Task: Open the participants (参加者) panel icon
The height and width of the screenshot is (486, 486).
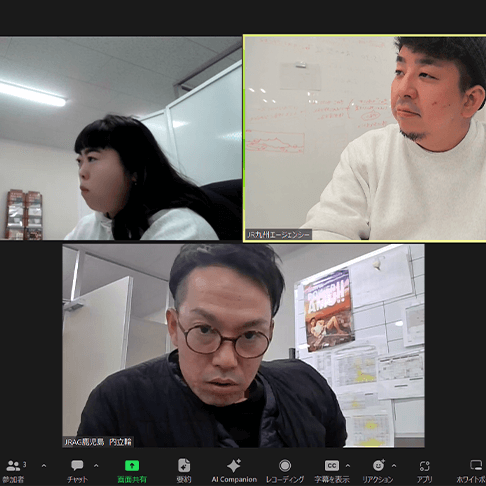Action: click(13, 466)
